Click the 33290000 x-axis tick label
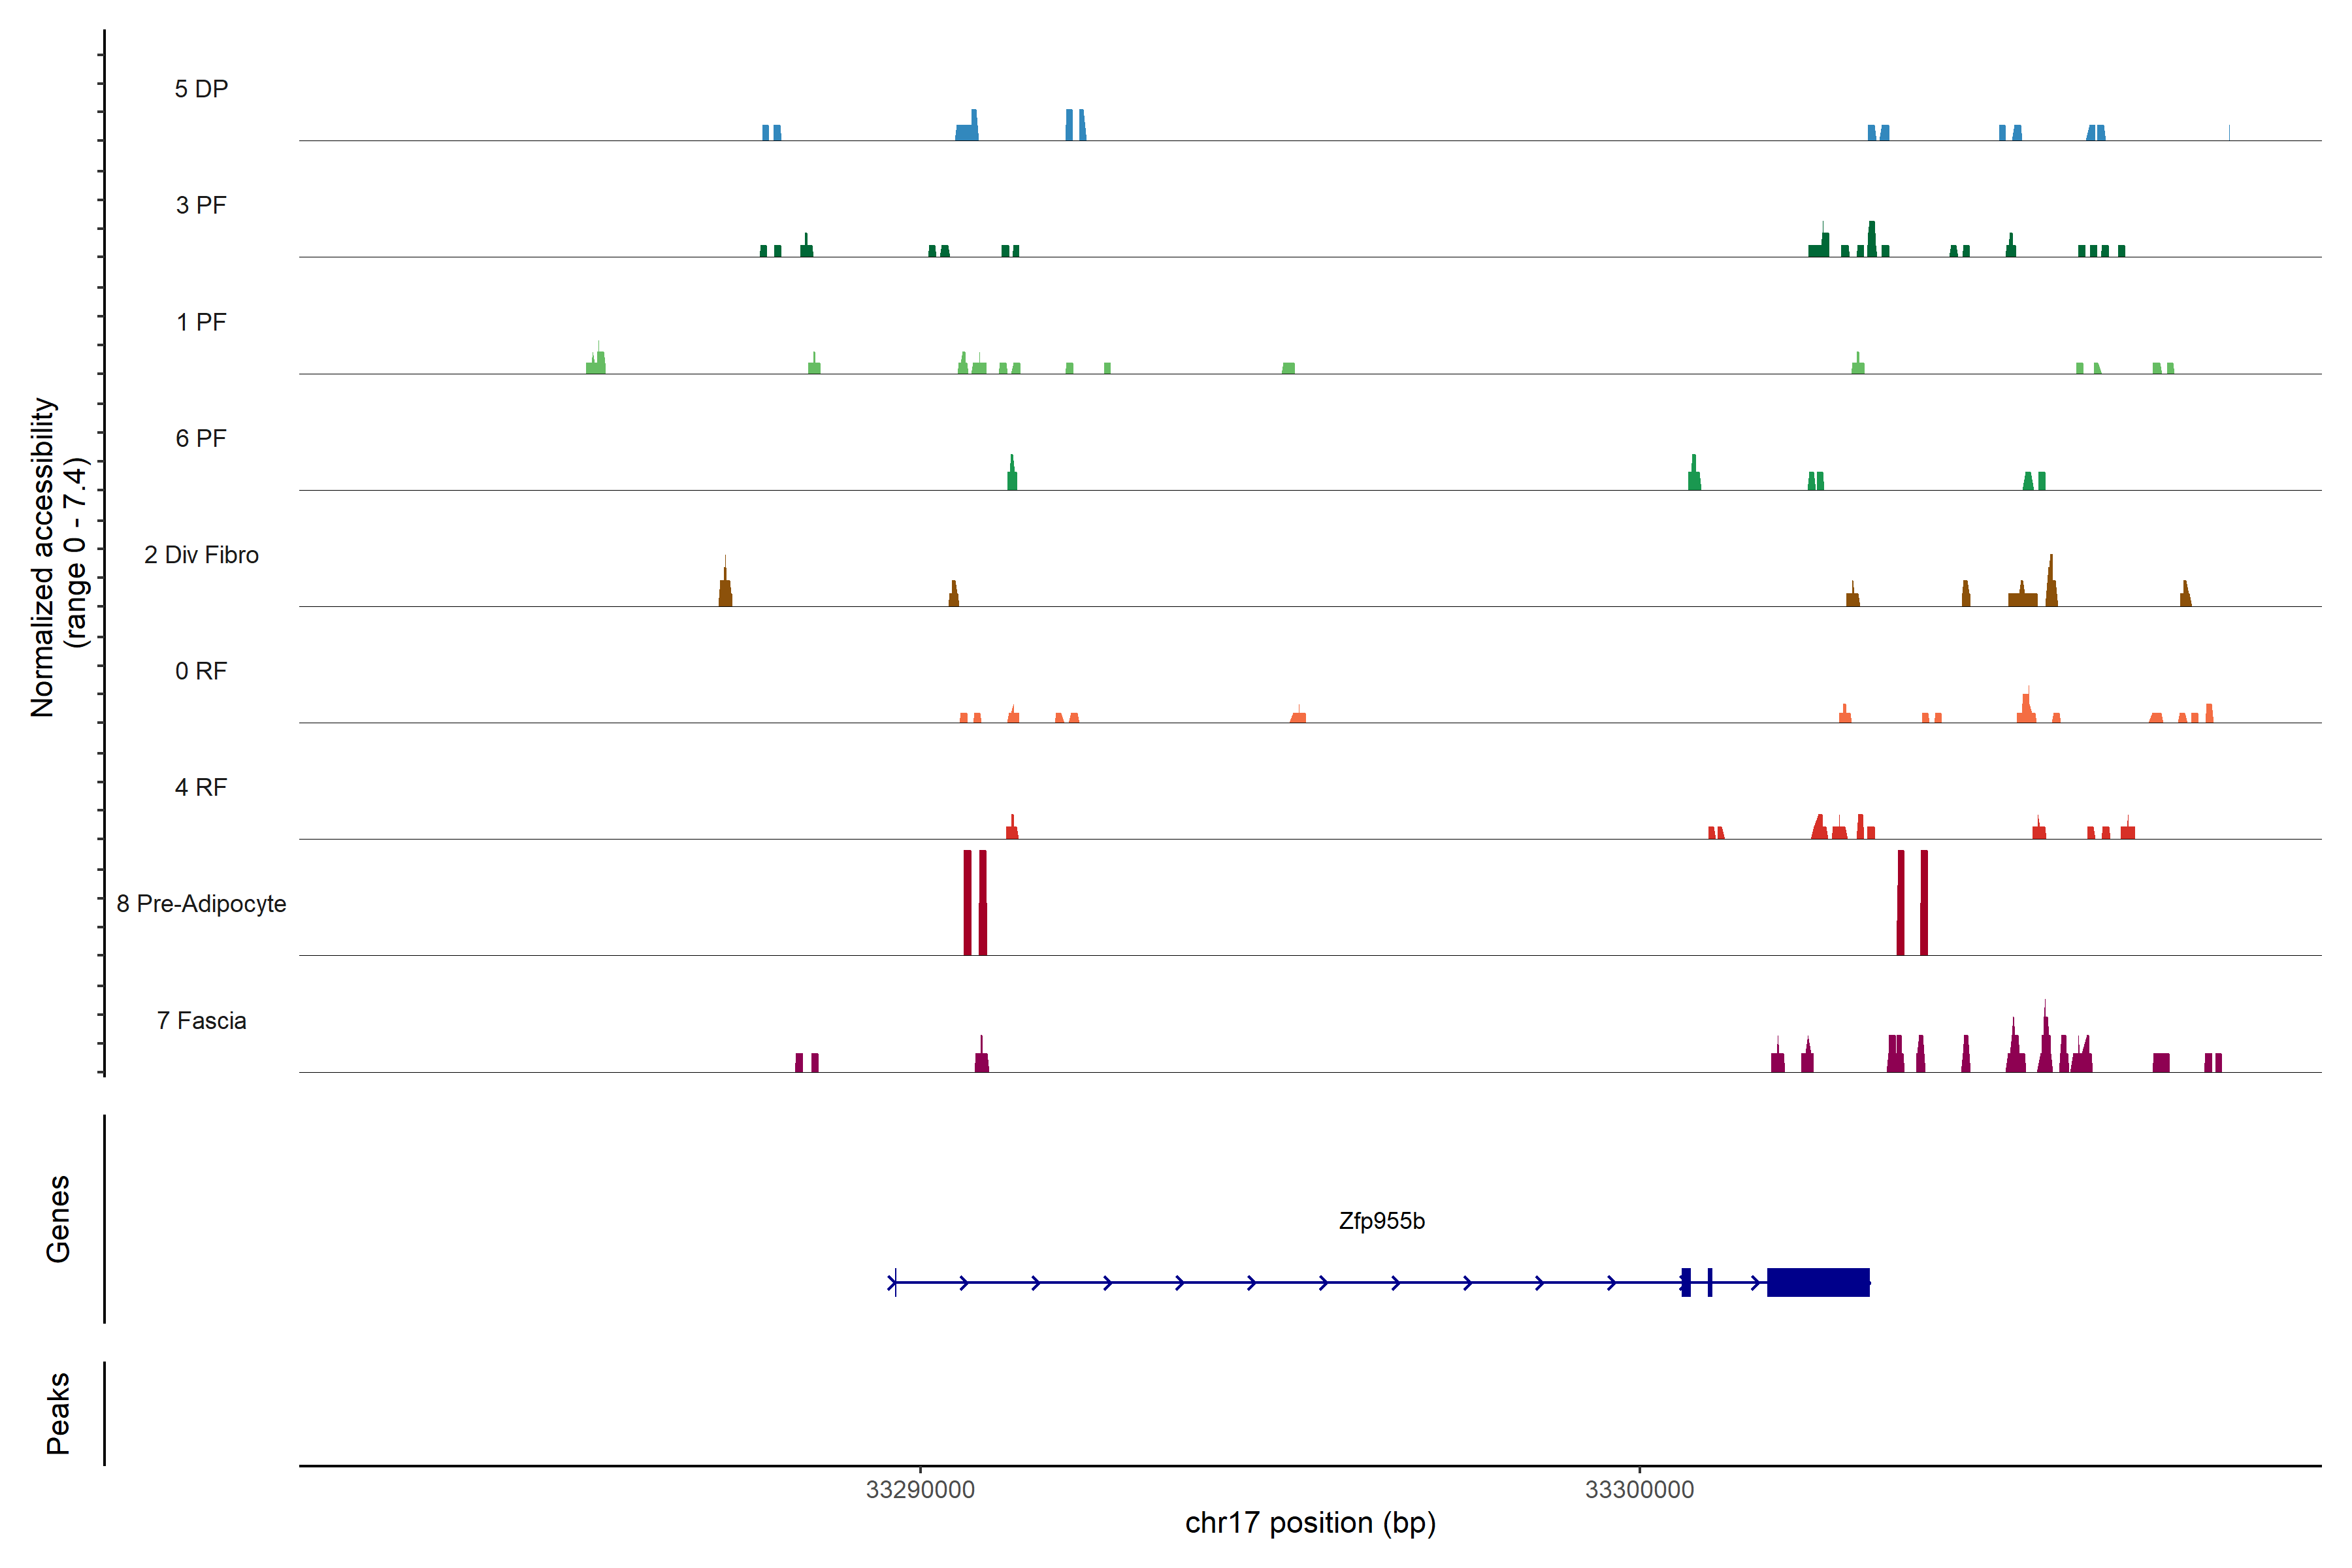Image resolution: width=2352 pixels, height=1568 pixels. 920,1489
